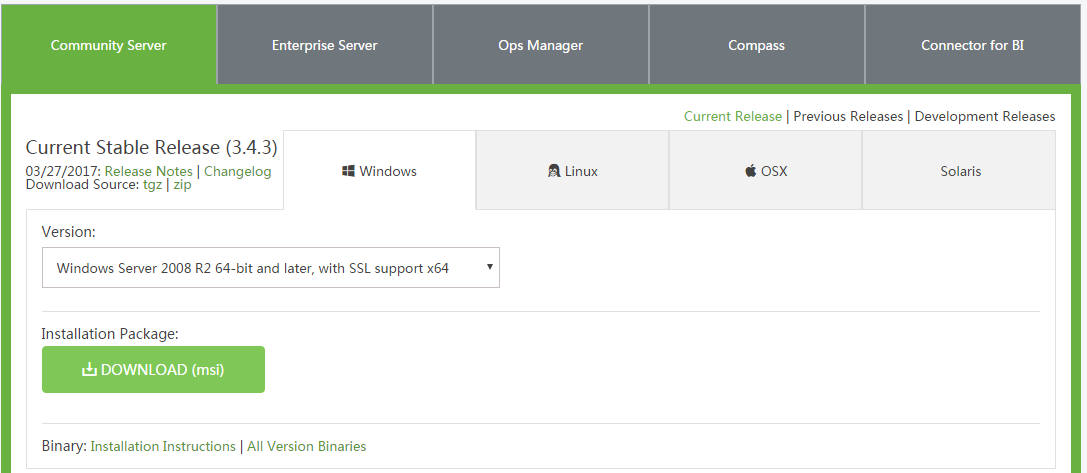Viewport: 1087px width, 473px height.
Task: Select the Windows Server 2008 R2 version combo box
Action: [x=270, y=268]
